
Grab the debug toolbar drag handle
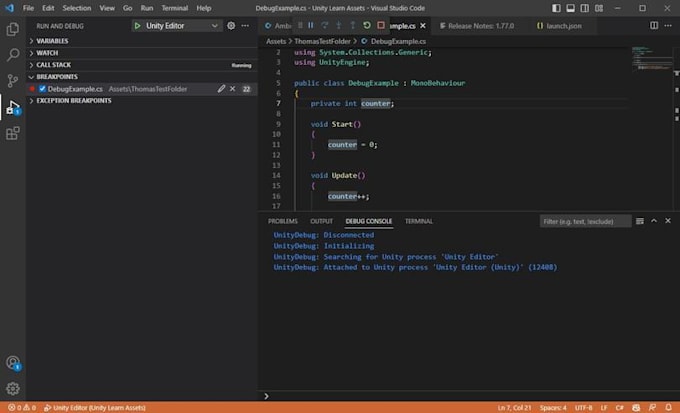[x=300, y=26]
